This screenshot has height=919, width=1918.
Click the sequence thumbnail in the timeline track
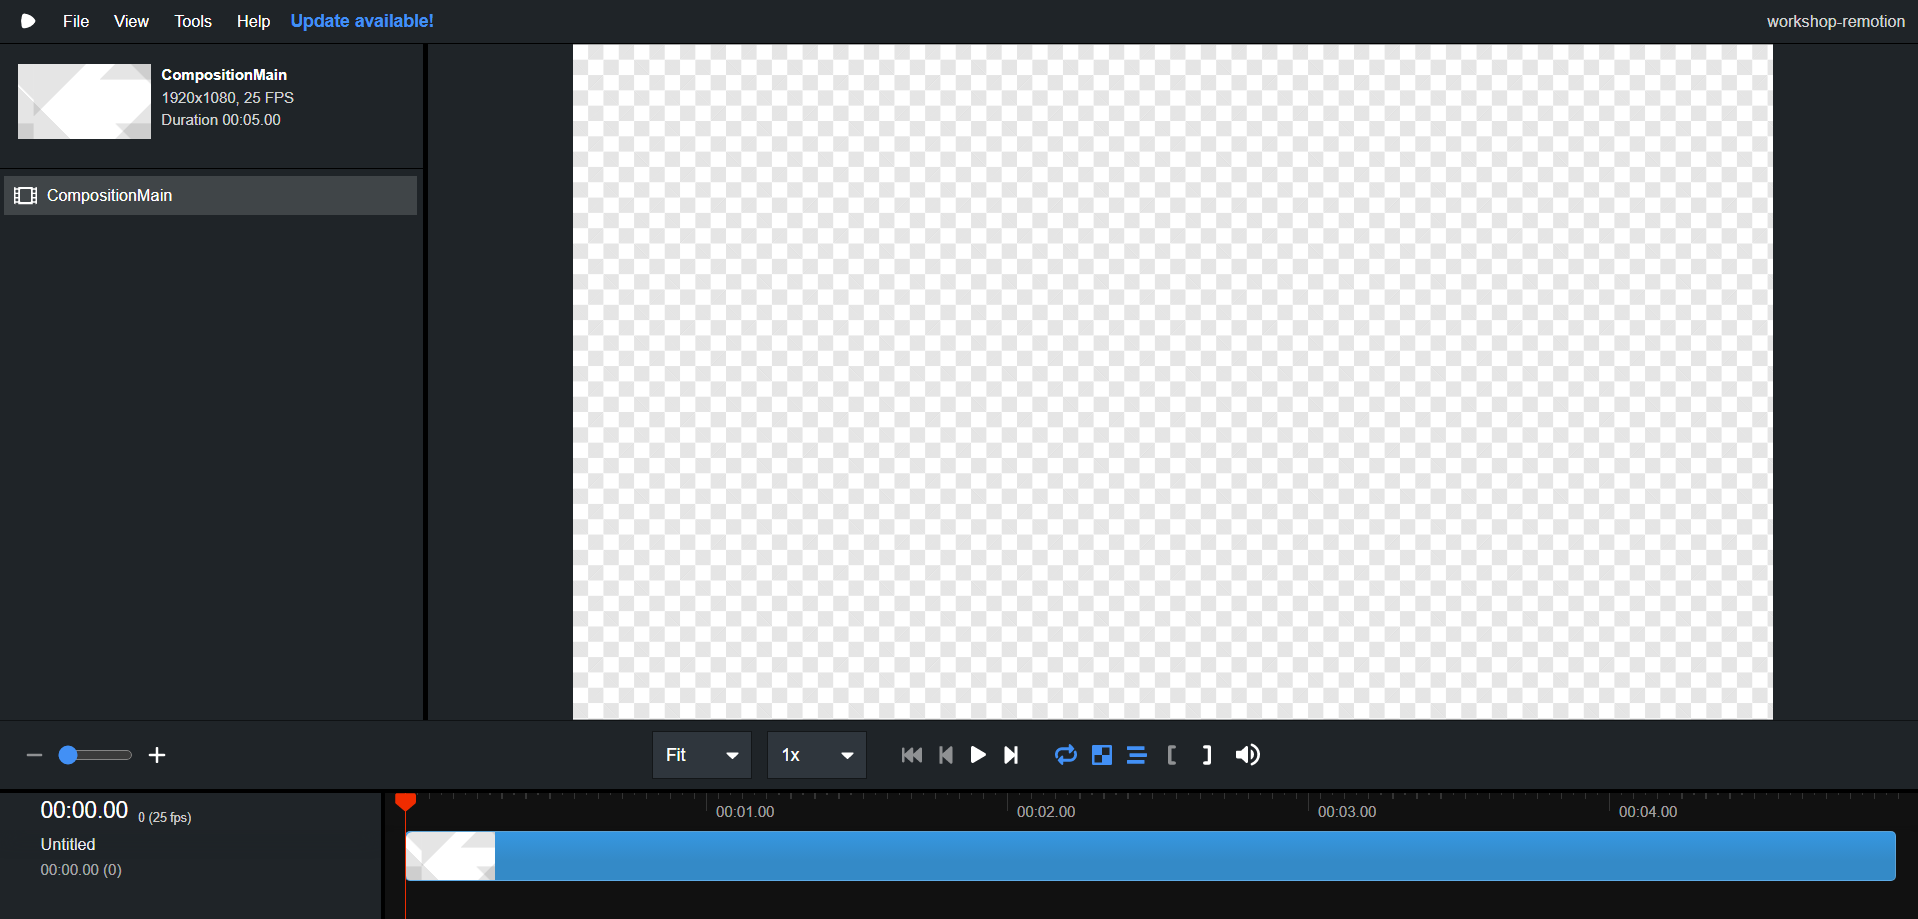[x=450, y=856]
